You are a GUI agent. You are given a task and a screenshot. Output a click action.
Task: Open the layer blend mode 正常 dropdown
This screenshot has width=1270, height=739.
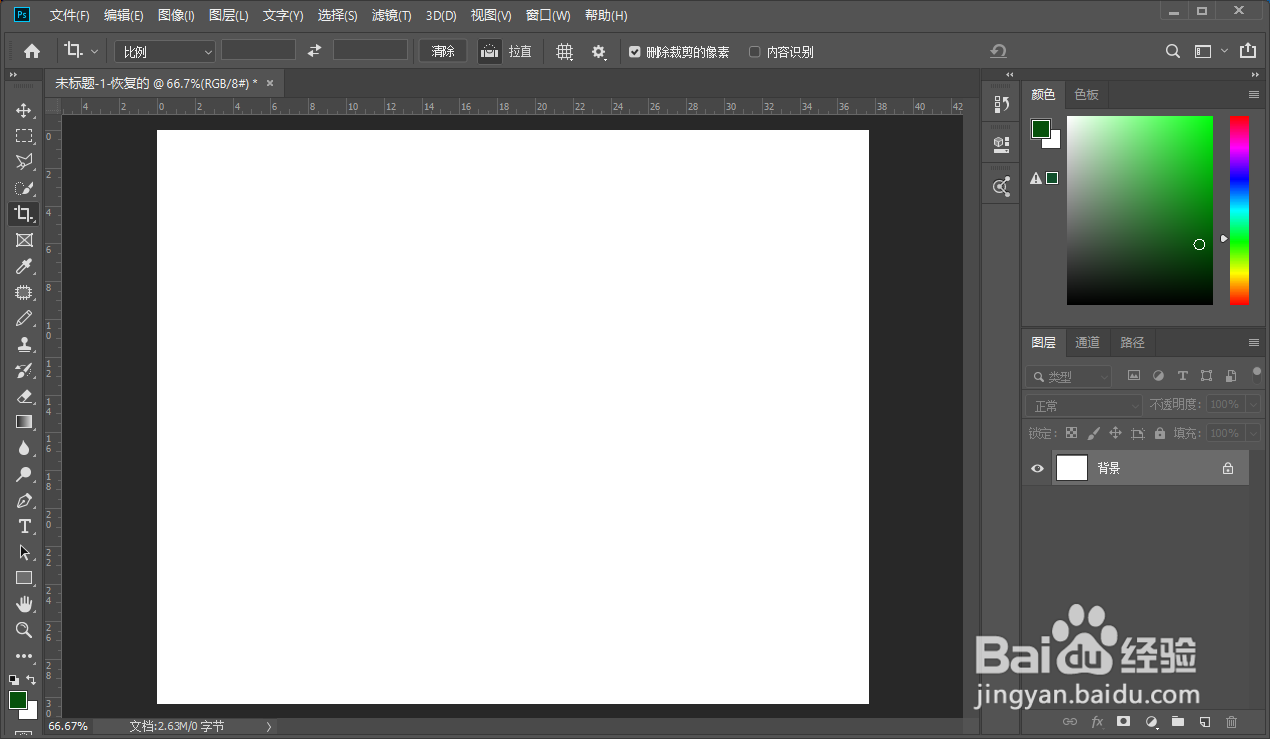(1082, 405)
